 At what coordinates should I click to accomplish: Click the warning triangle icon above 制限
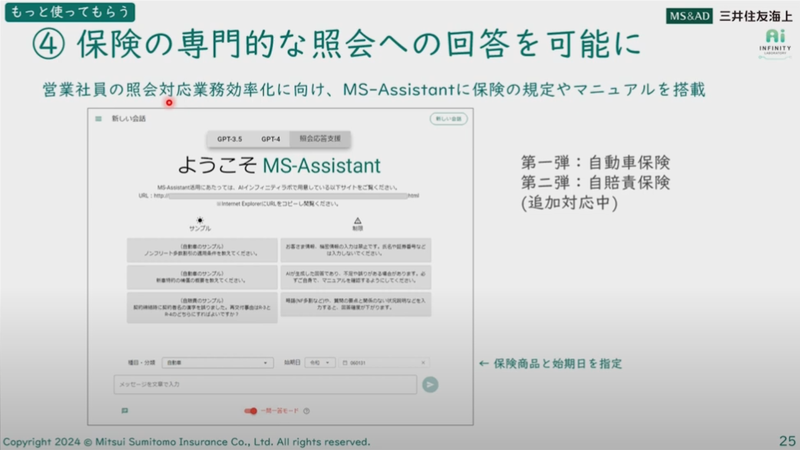tap(358, 220)
